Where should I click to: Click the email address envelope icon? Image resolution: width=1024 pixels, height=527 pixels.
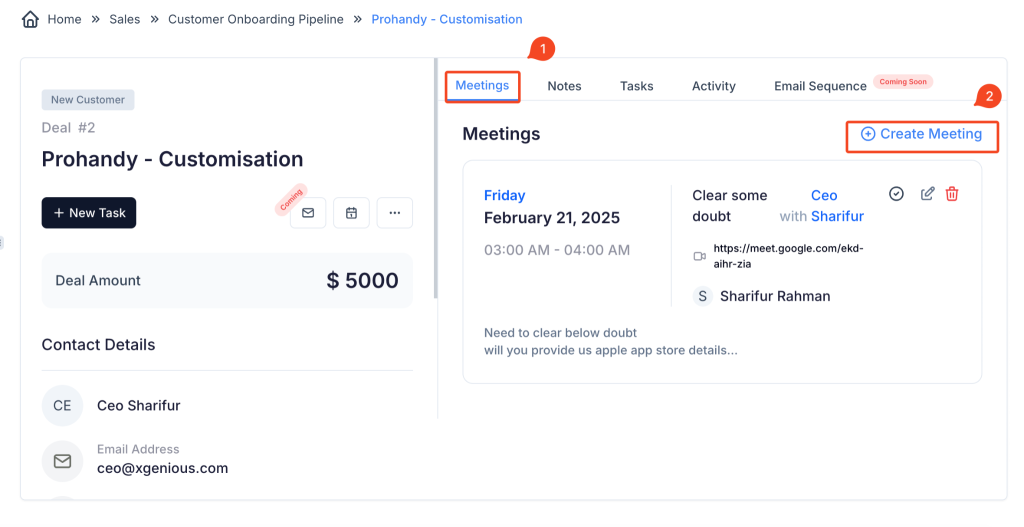pyautogui.click(x=62, y=461)
